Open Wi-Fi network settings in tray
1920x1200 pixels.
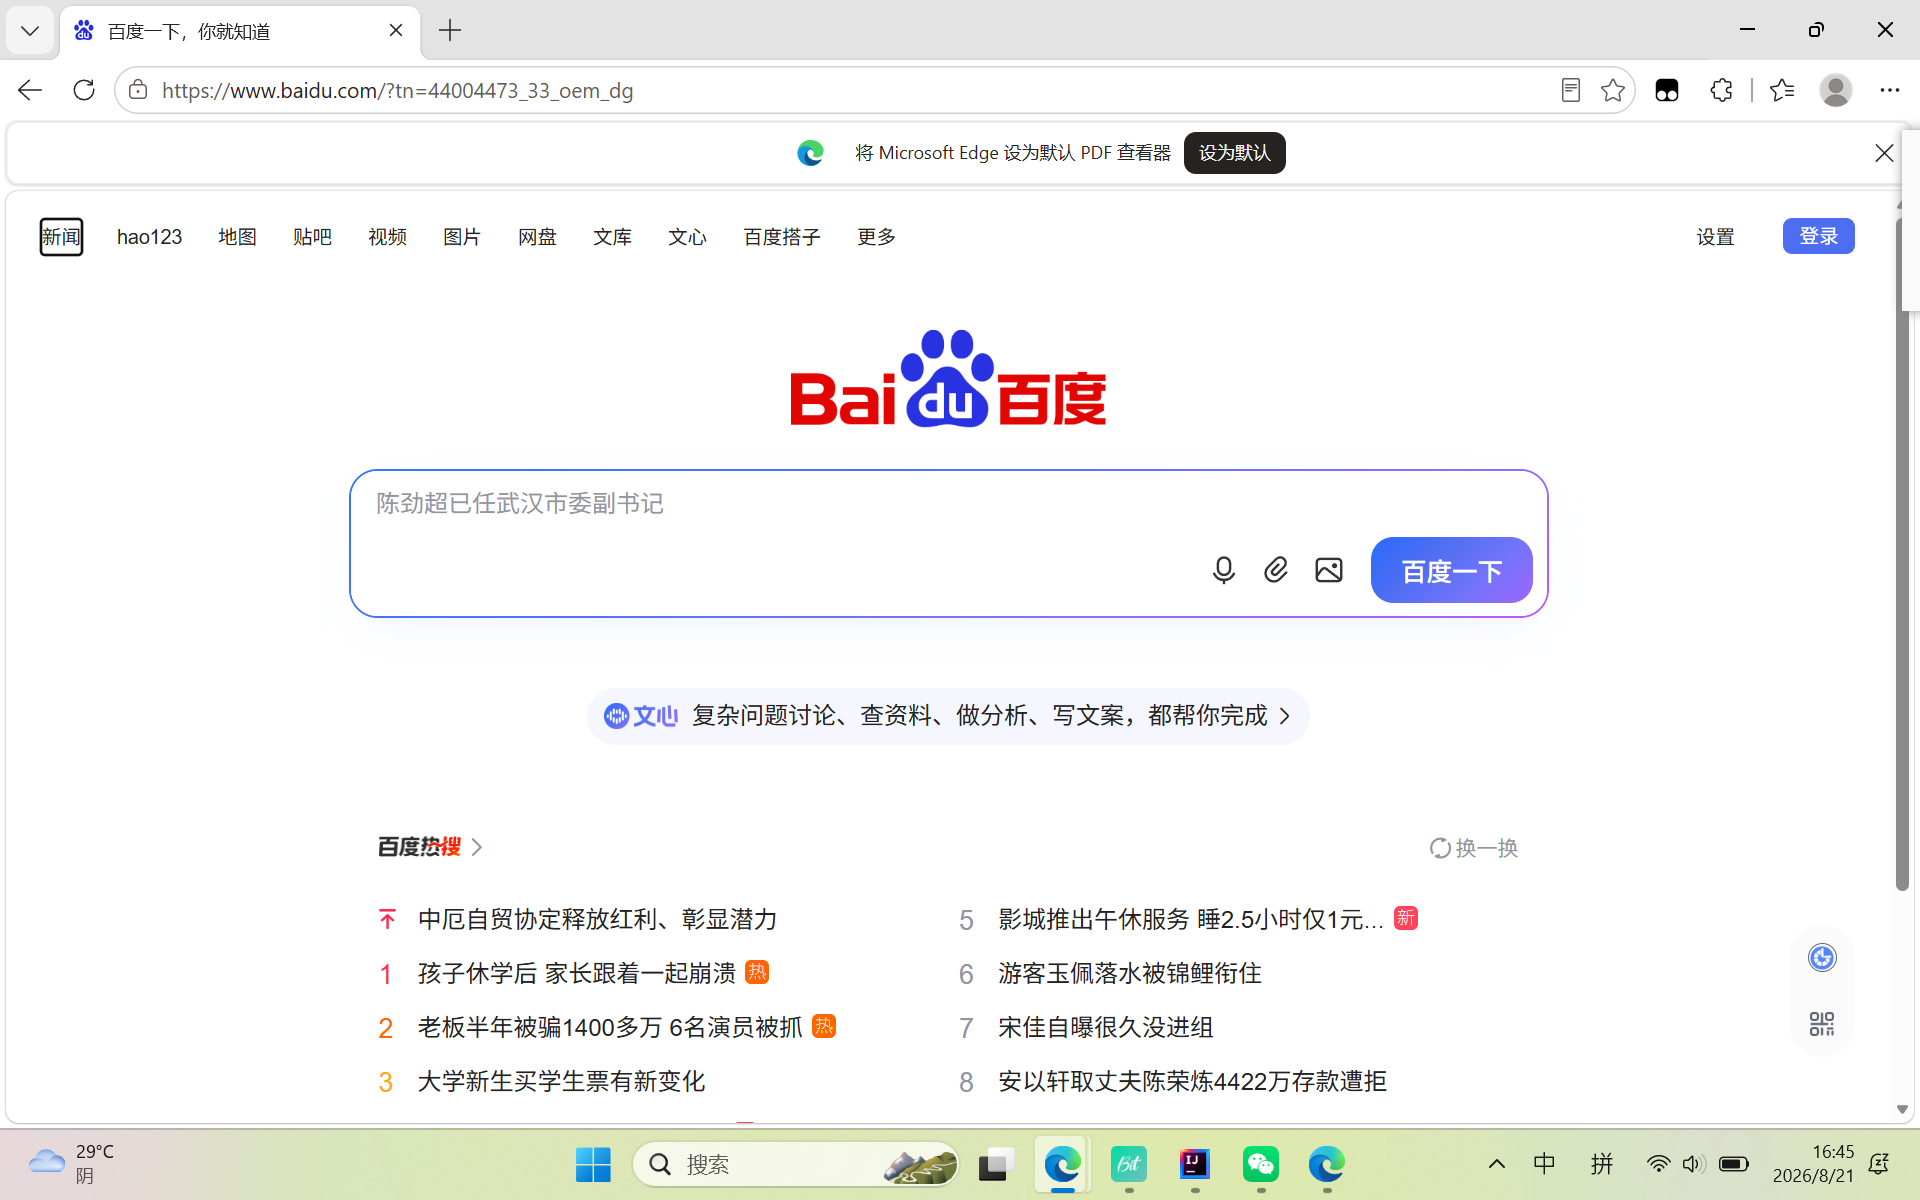[1658, 1164]
